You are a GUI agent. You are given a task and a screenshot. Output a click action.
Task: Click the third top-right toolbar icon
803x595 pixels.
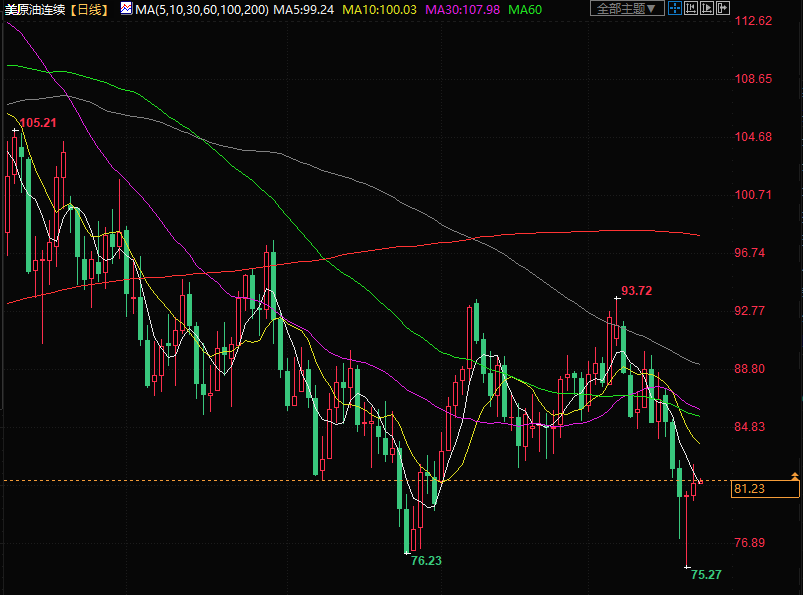point(709,9)
